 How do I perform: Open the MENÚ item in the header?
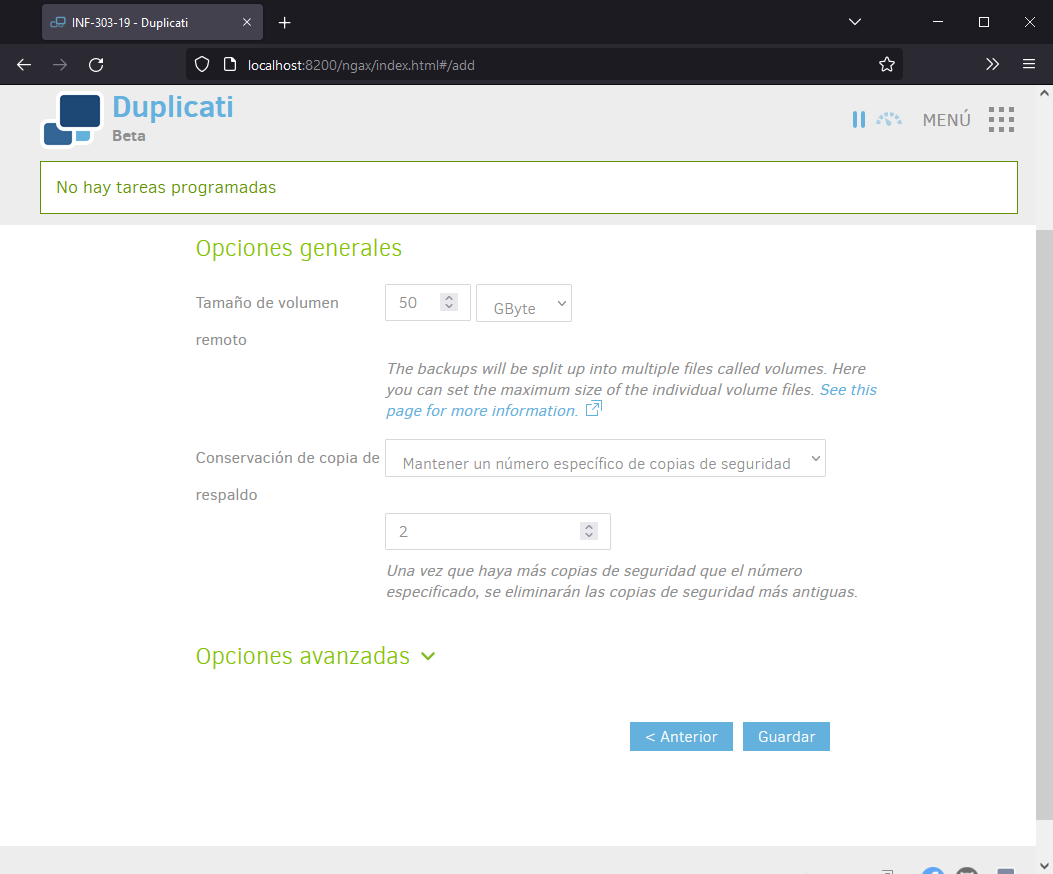pos(946,120)
